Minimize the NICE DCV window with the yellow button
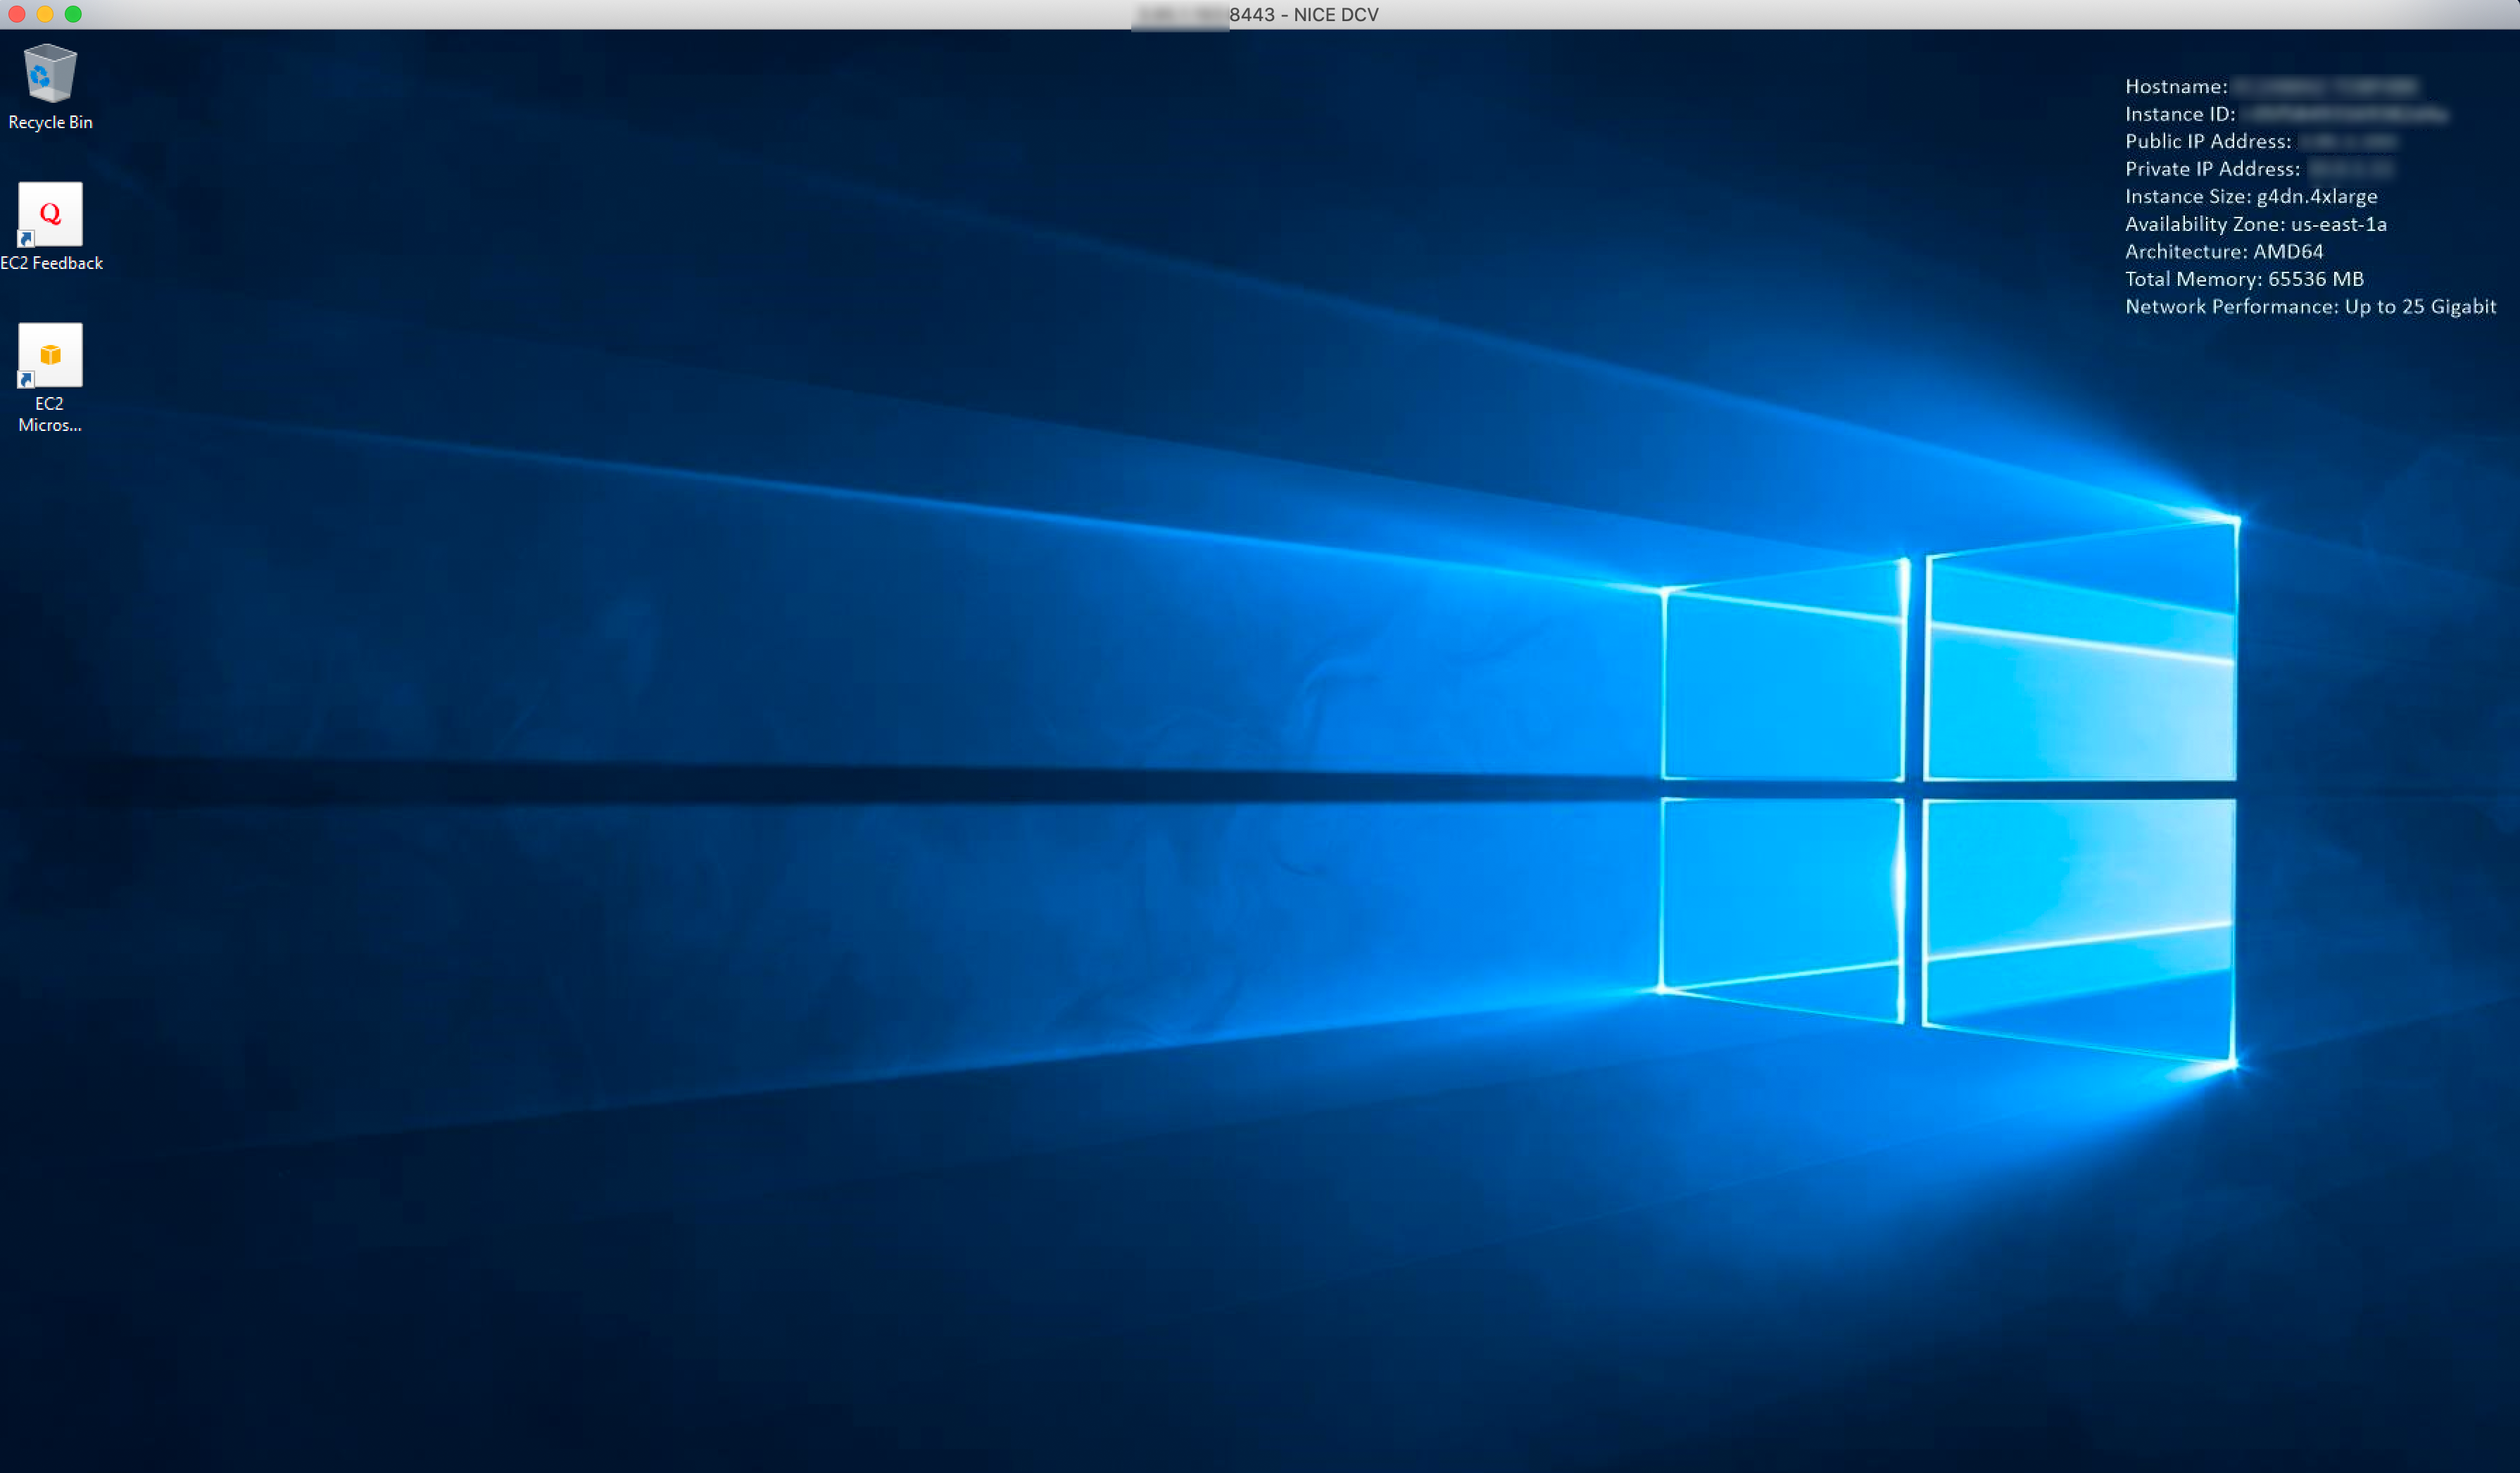 coord(45,14)
